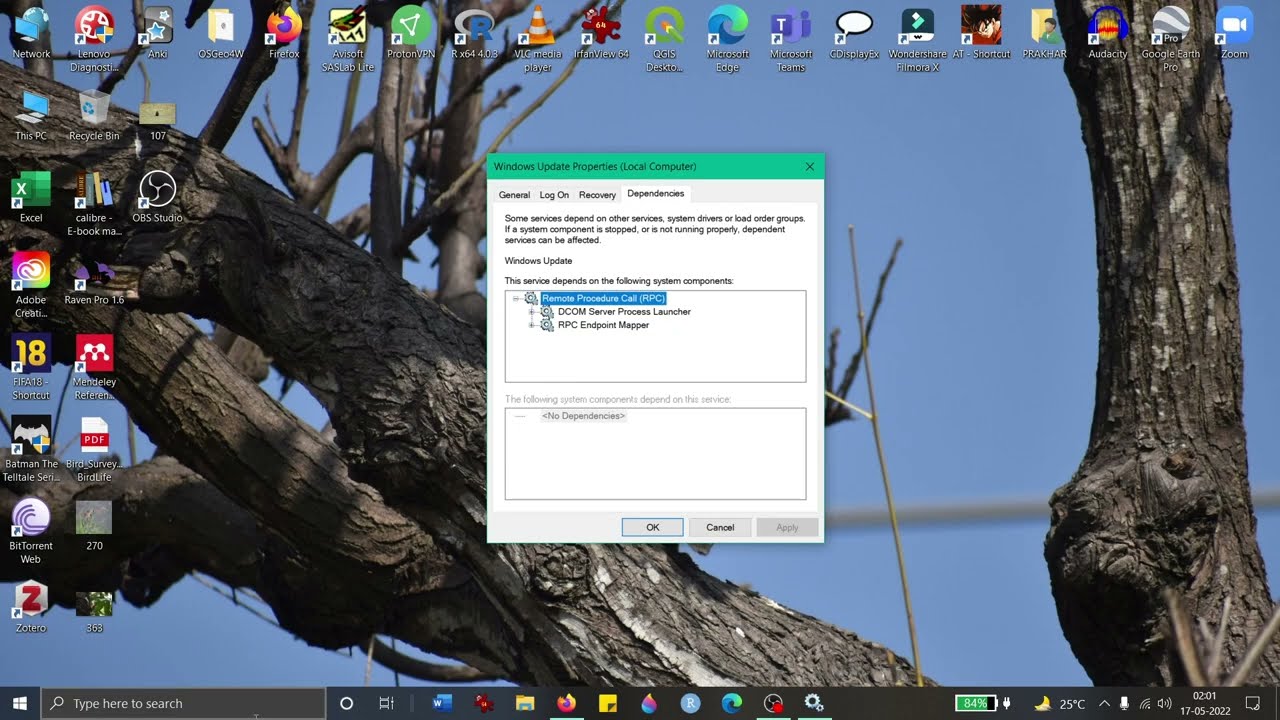1280x720 pixels.
Task: Select the Bird_Survey BirdLife PDF file
Action: click(94, 449)
